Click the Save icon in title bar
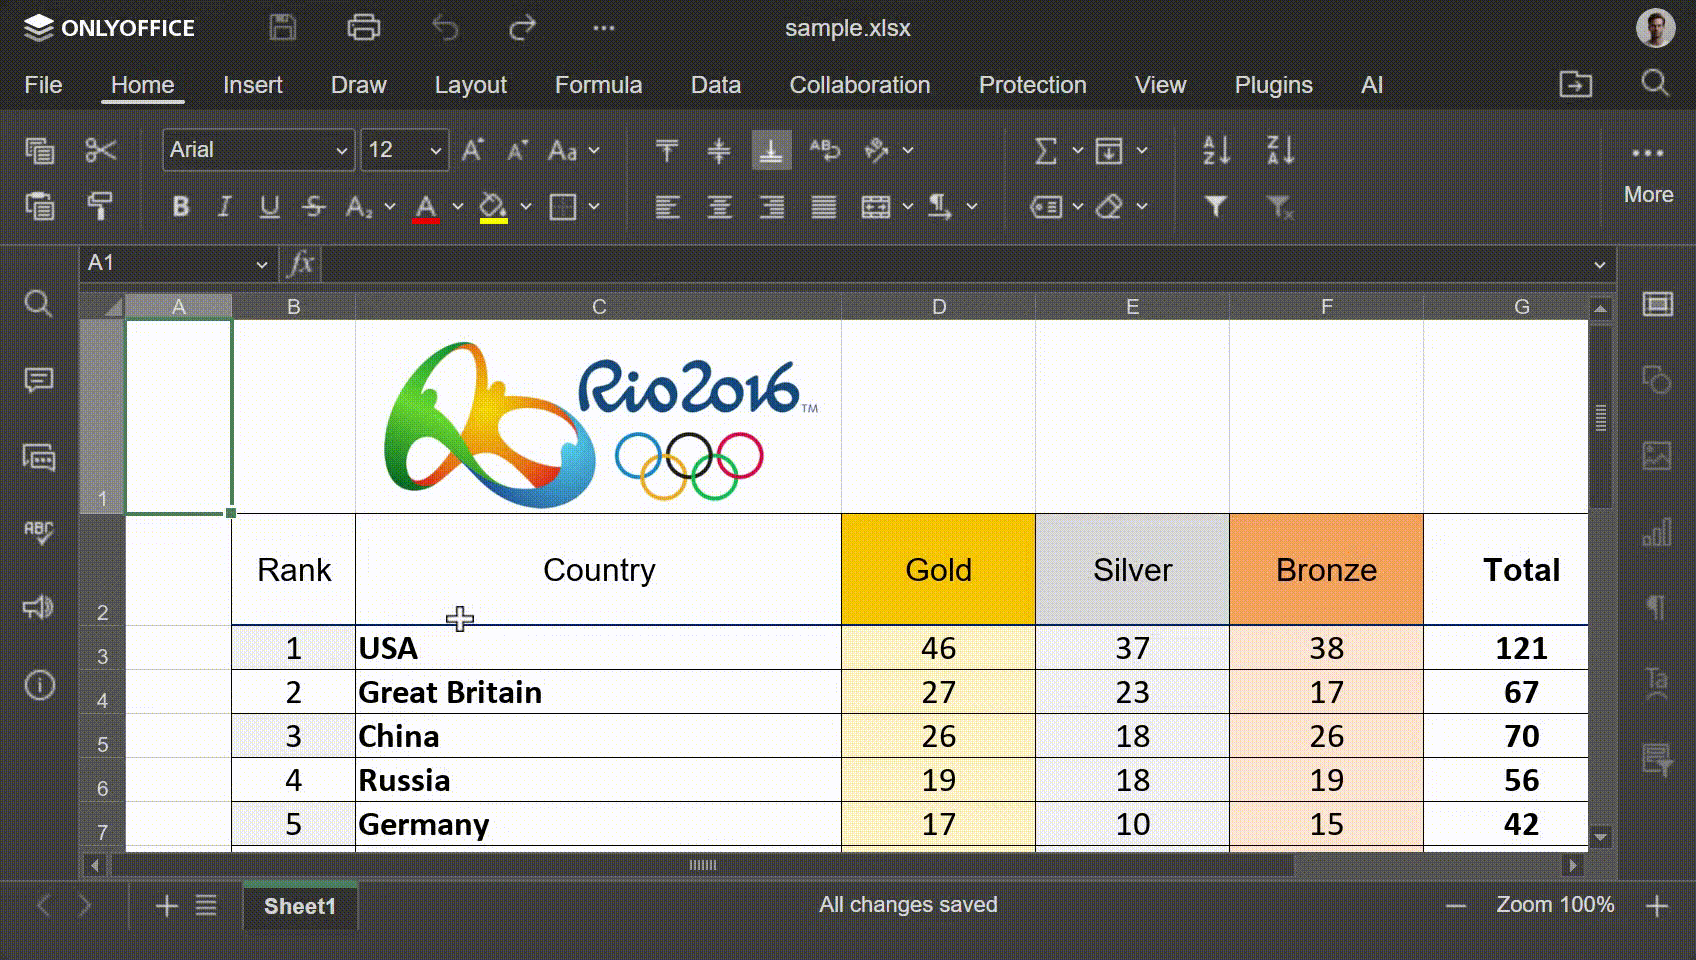1696x960 pixels. point(283,28)
